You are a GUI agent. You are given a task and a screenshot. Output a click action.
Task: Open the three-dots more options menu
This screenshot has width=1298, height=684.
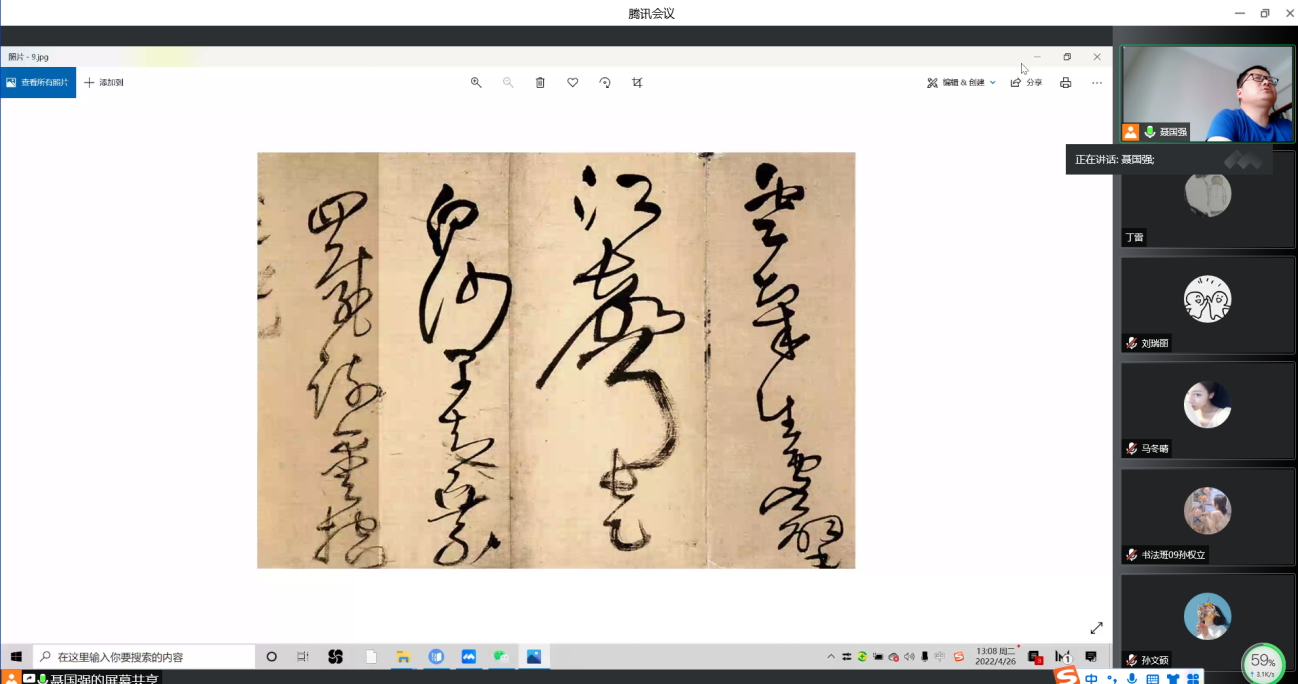pos(1097,83)
